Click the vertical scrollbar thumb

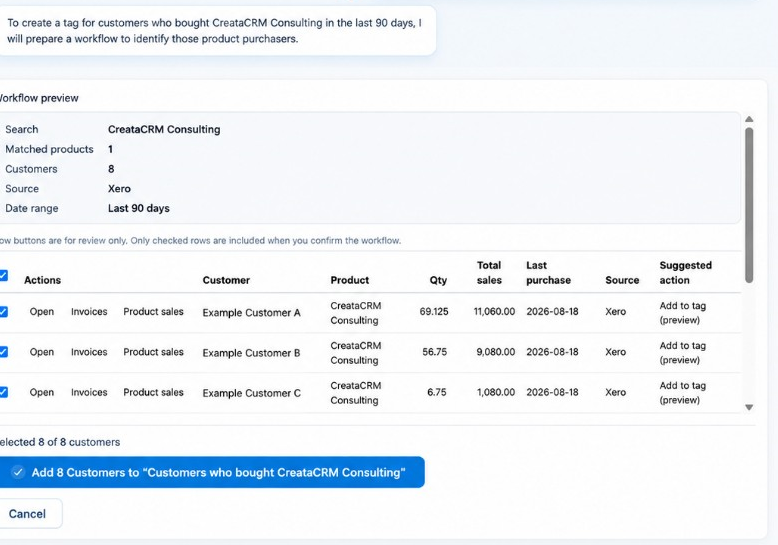click(x=749, y=205)
